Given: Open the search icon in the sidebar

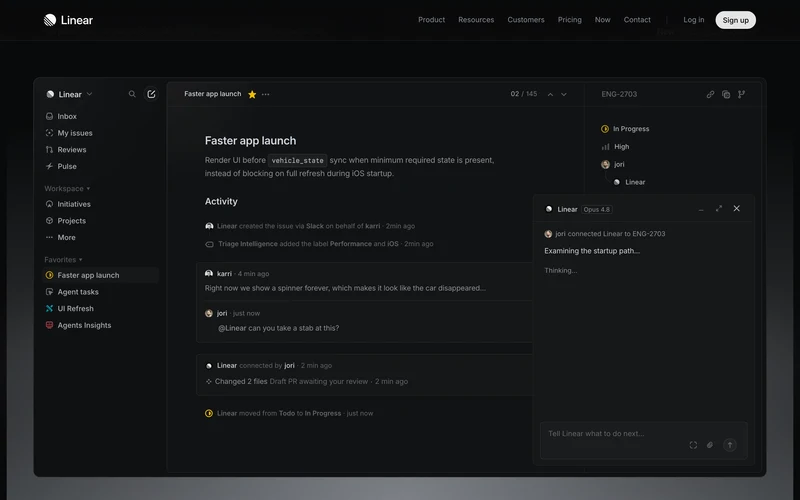Looking at the screenshot, I should point(132,94).
